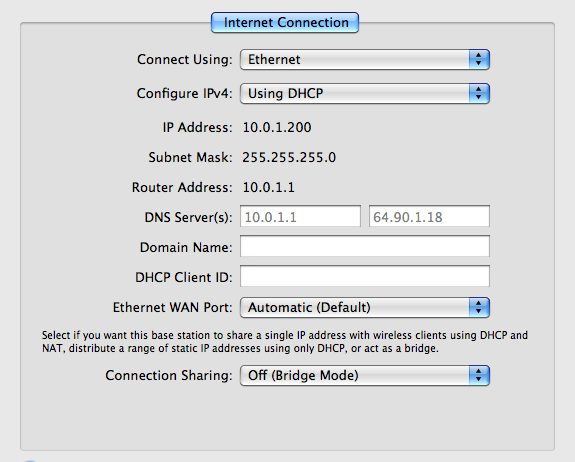Click the Configure IPv4 label
Viewport: 575px width, 462px height.
(184, 94)
